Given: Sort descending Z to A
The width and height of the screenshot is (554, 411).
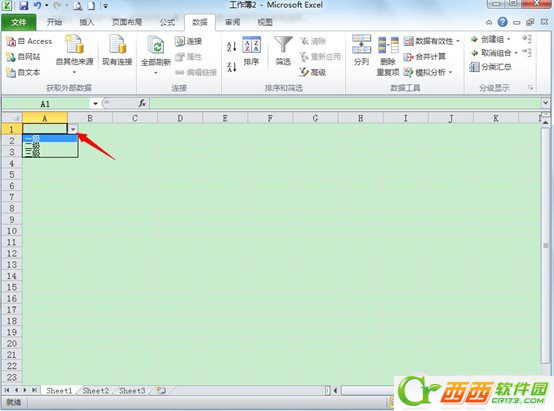Looking at the screenshot, I should [231, 66].
